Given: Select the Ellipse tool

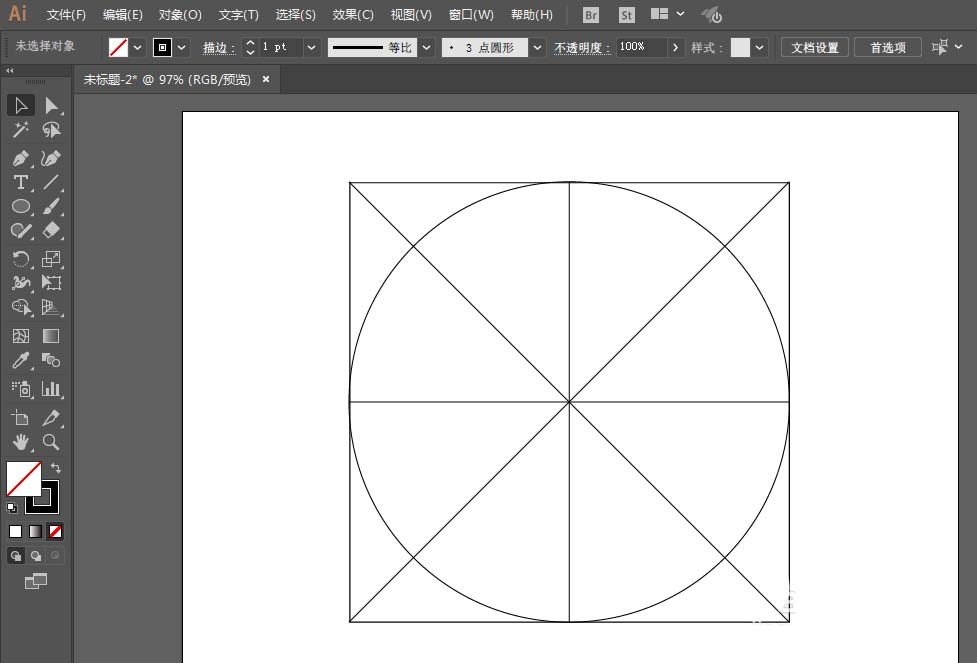Looking at the screenshot, I should pyautogui.click(x=21, y=206).
